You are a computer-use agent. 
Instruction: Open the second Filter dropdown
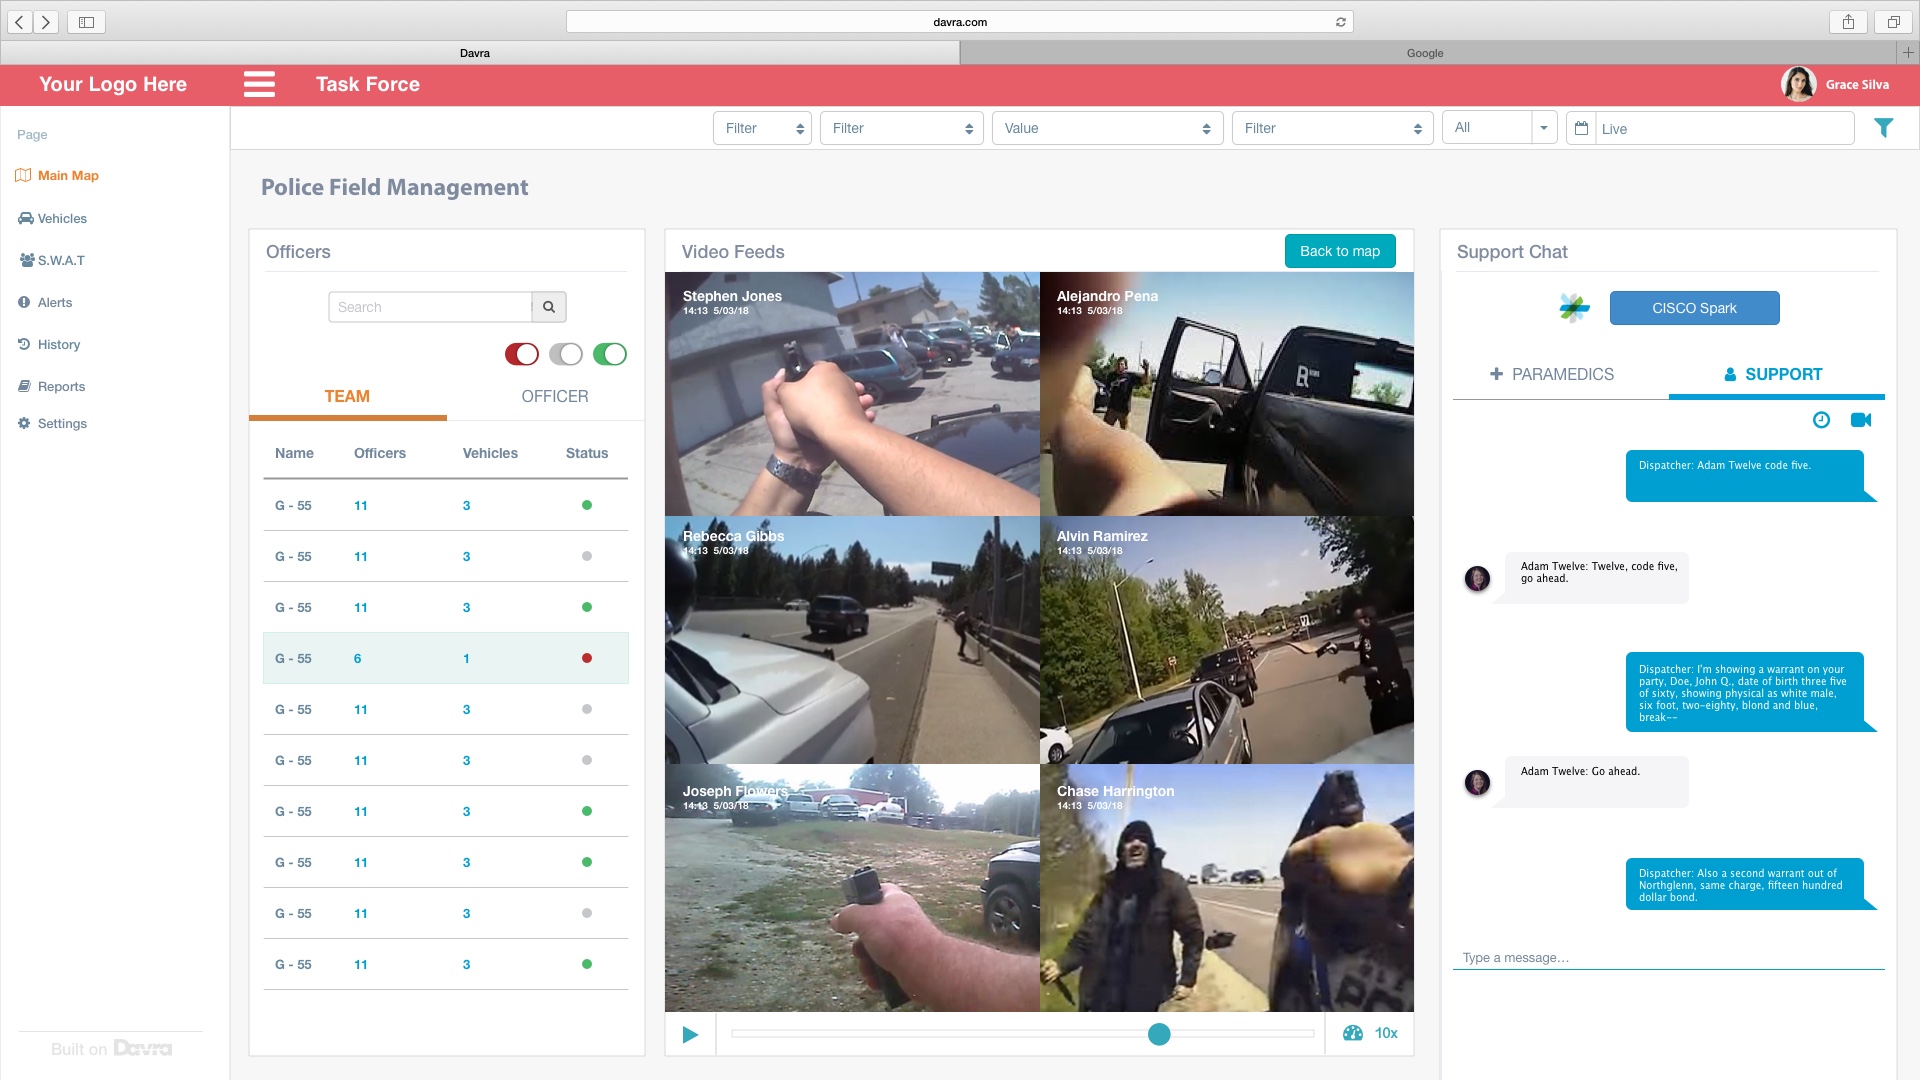901,128
